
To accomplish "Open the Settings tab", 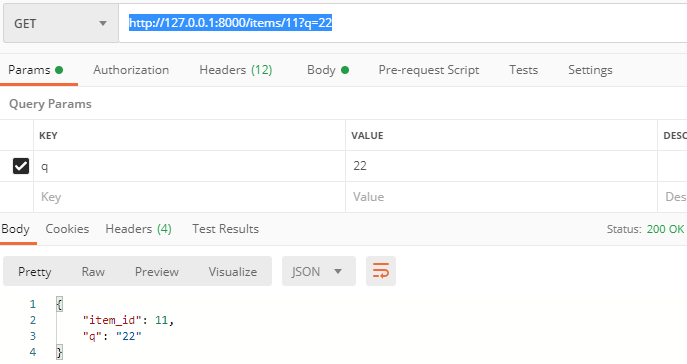I will [x=590, y=70].
